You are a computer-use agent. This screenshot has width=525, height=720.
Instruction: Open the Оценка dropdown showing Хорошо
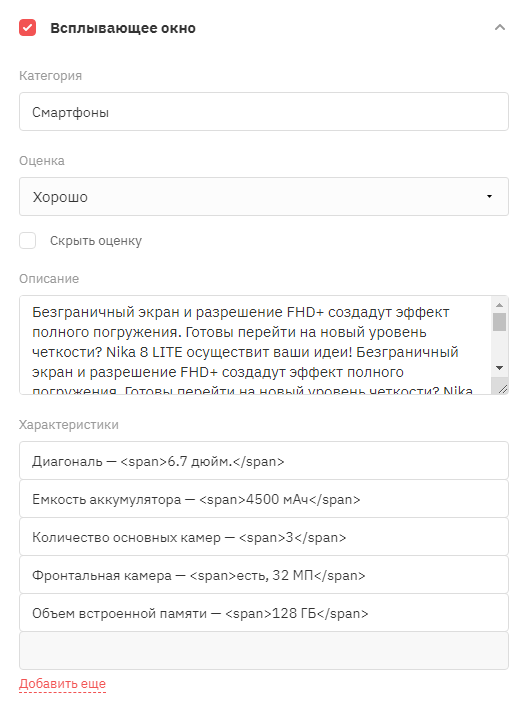tap(264, 197)
